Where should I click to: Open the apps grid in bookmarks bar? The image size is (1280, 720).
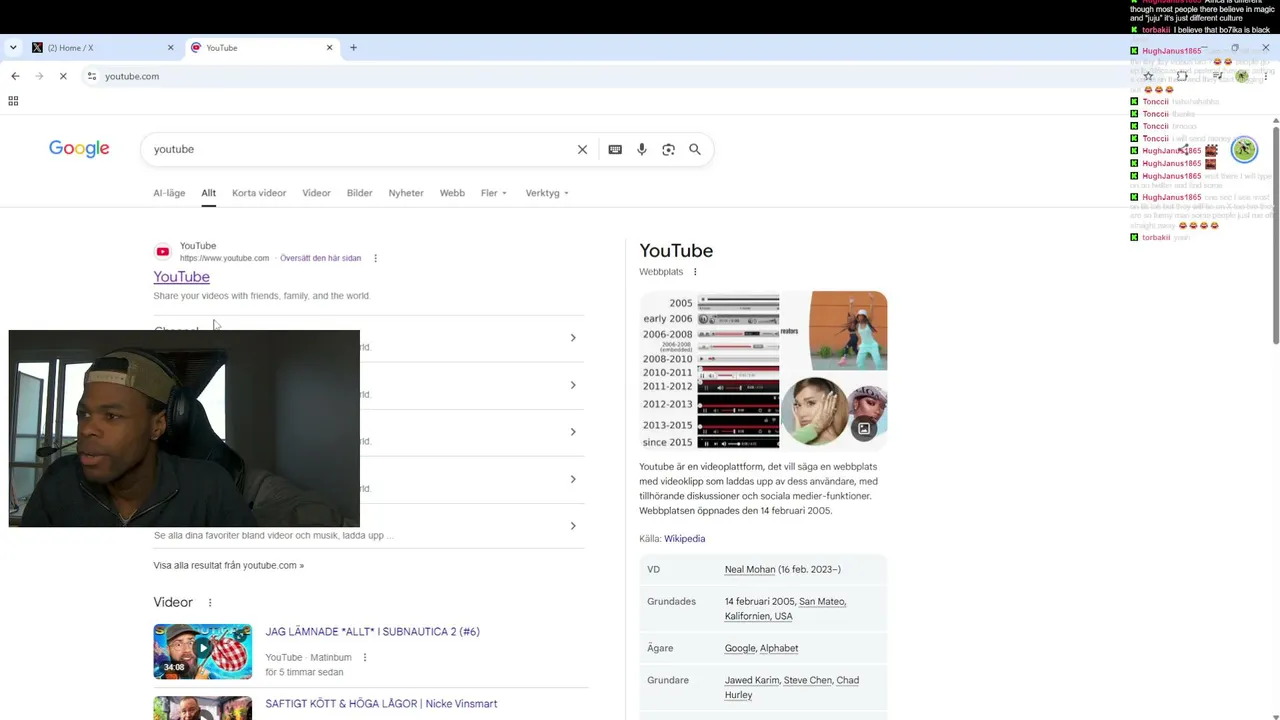point(13,101)
